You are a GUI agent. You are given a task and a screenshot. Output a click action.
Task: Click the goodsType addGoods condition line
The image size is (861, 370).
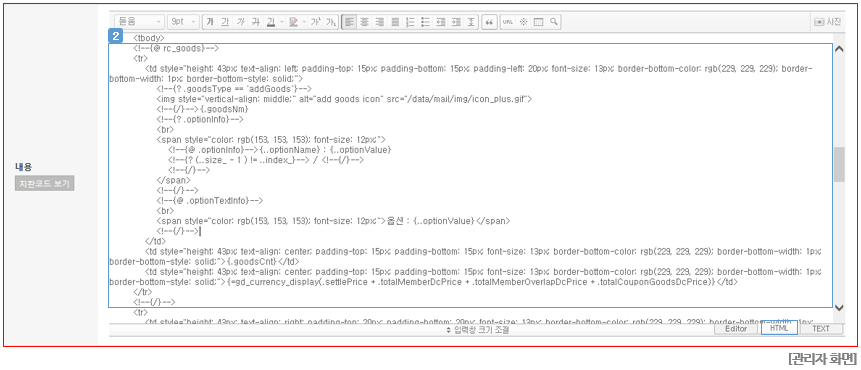point(234,88)
